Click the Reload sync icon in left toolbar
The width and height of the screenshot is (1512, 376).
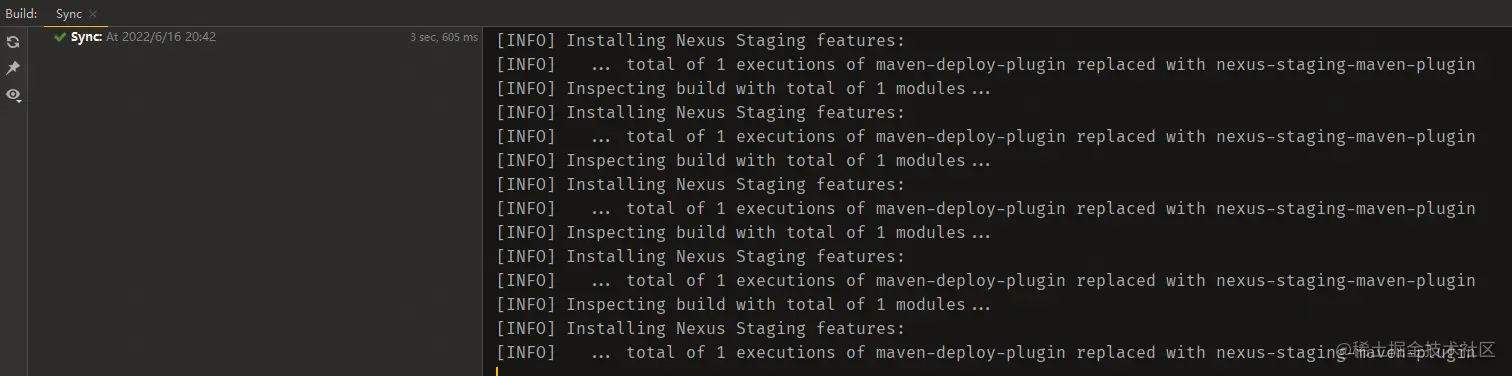pyautogui.click(x=13, y=42)
